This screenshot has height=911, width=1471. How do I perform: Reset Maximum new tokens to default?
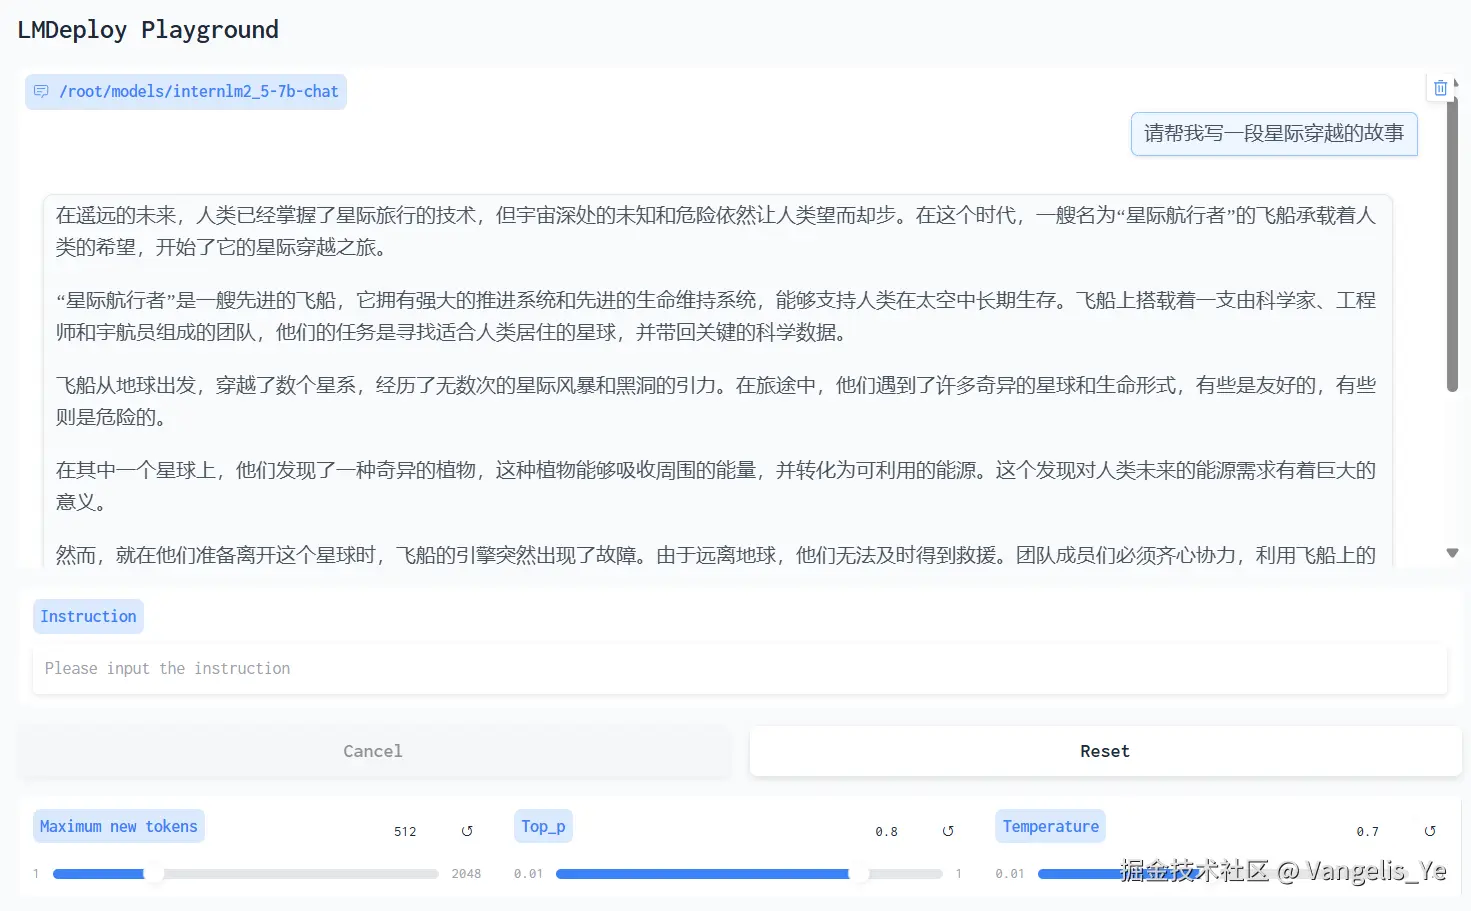(467, 831)
